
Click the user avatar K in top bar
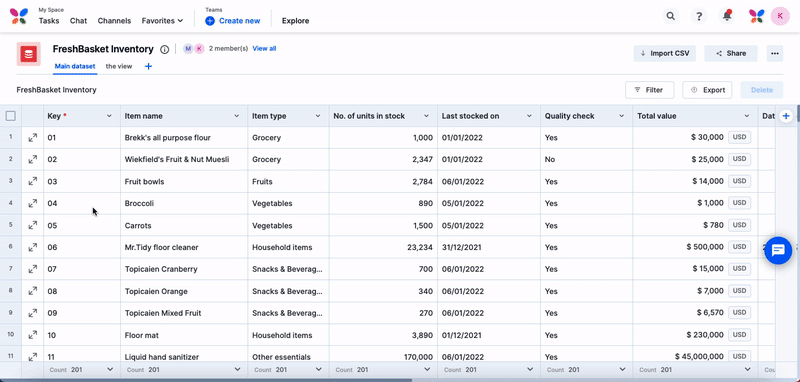tap(780, 16)
